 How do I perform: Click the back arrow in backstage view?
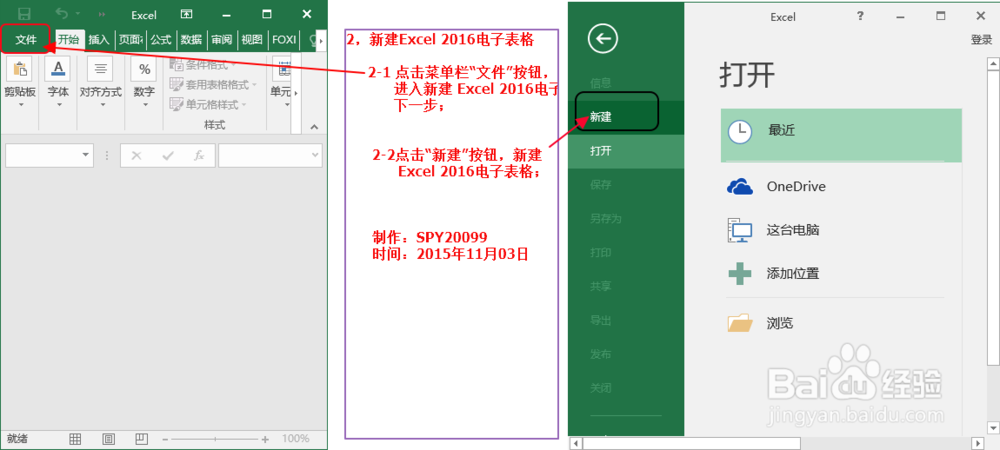(603, 40)
